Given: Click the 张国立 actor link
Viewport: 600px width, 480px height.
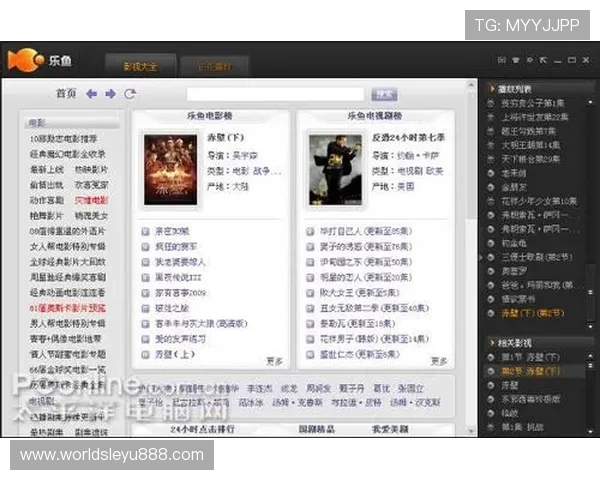Looking at the screenshot, I should pos(410,389).
